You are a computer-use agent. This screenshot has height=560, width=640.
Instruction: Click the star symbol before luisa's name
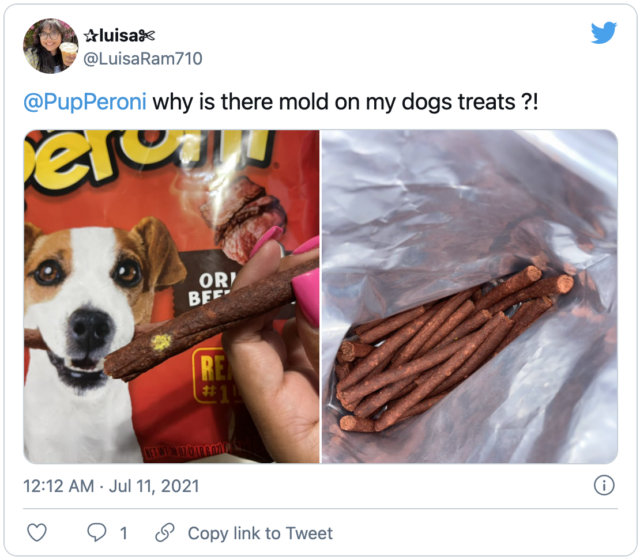click(x=90, y=36)
